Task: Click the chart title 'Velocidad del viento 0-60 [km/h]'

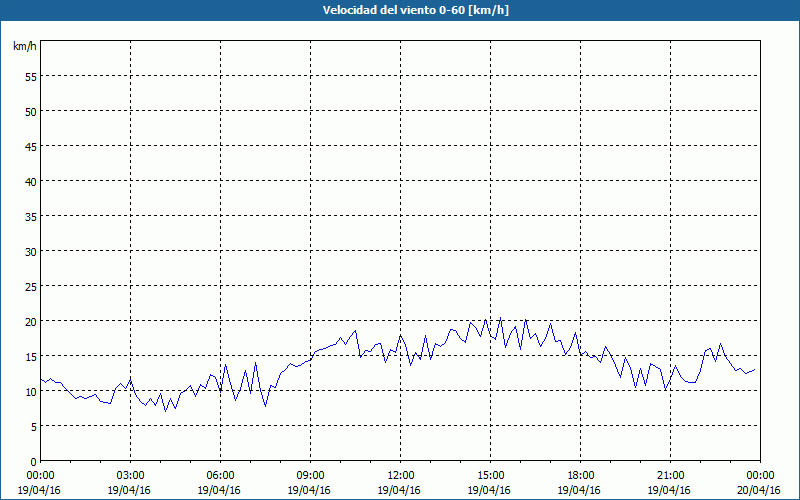Action: (415, 10)
